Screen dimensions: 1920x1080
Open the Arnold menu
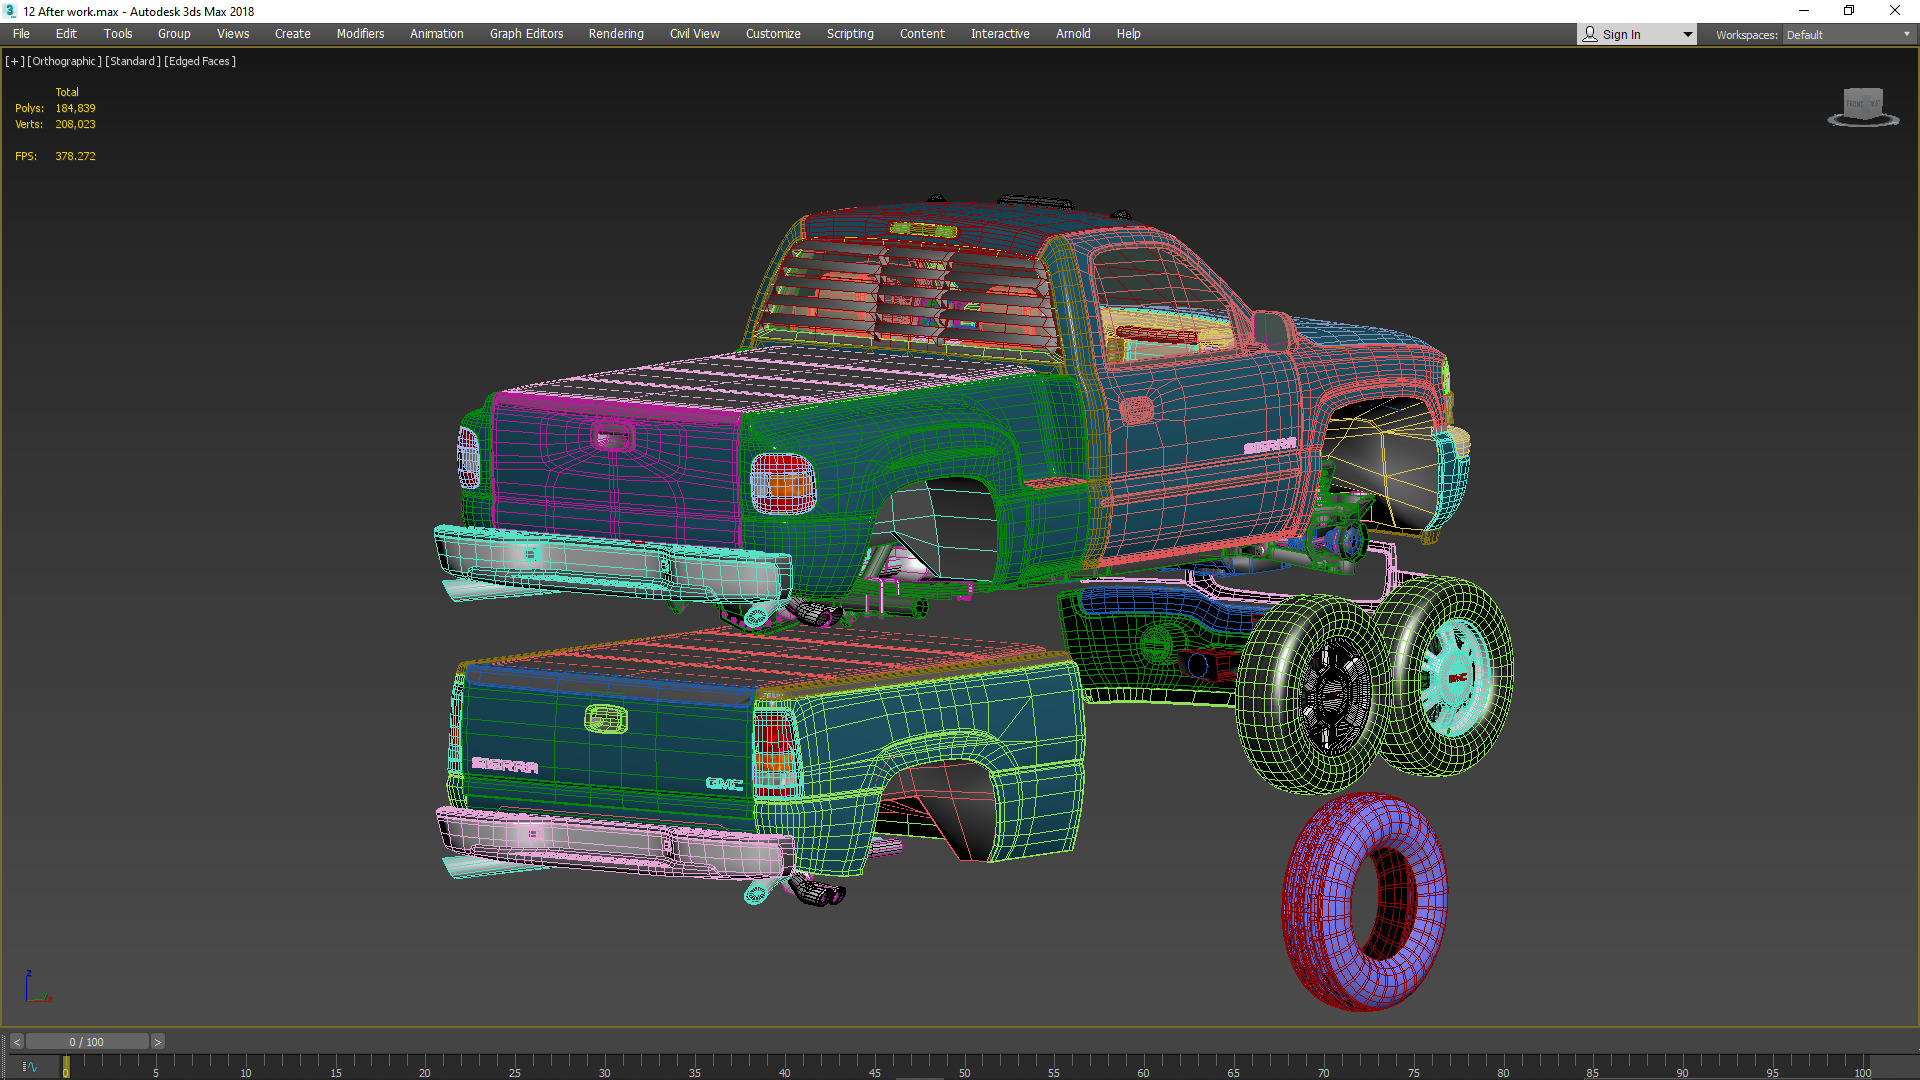tap(1073, 34)
